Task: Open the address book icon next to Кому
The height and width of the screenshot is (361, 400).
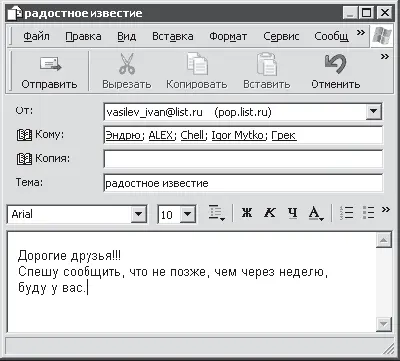Action: (x=24, y=135)
